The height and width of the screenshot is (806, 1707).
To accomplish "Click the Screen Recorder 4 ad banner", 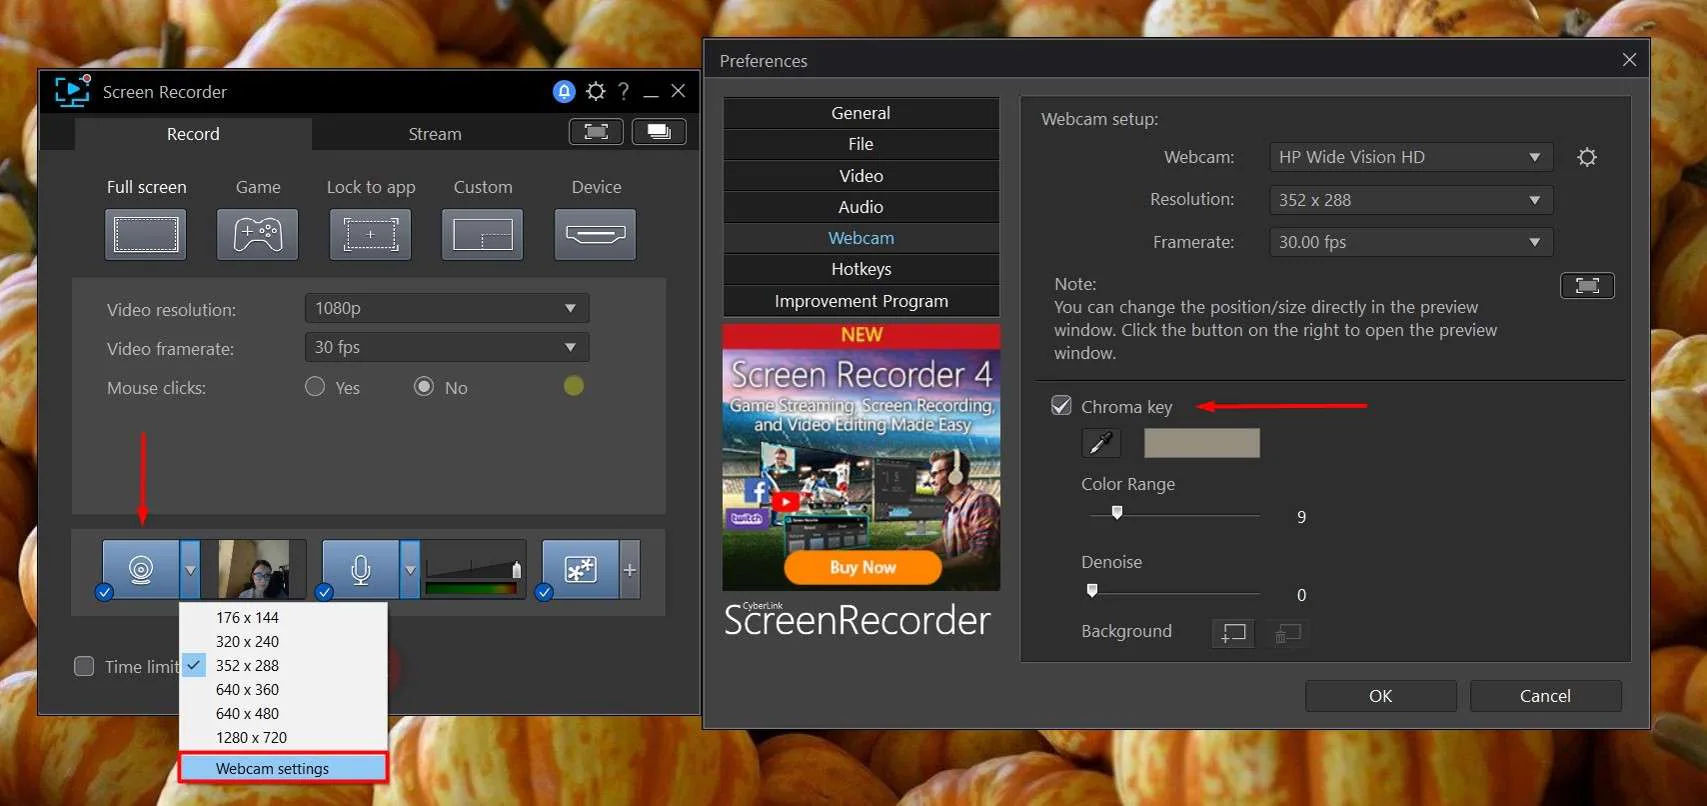I will pyautogui.click(x=861, y=457).
